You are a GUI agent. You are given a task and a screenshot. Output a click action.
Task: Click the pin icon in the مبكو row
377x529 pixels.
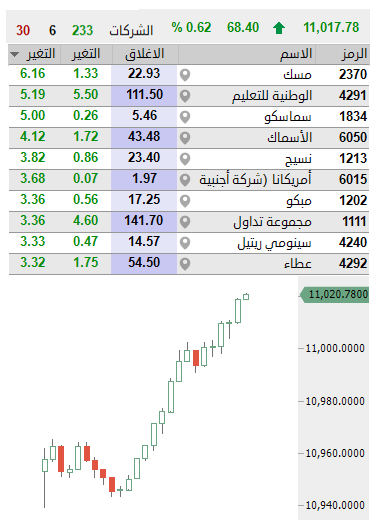click(185, 201)
